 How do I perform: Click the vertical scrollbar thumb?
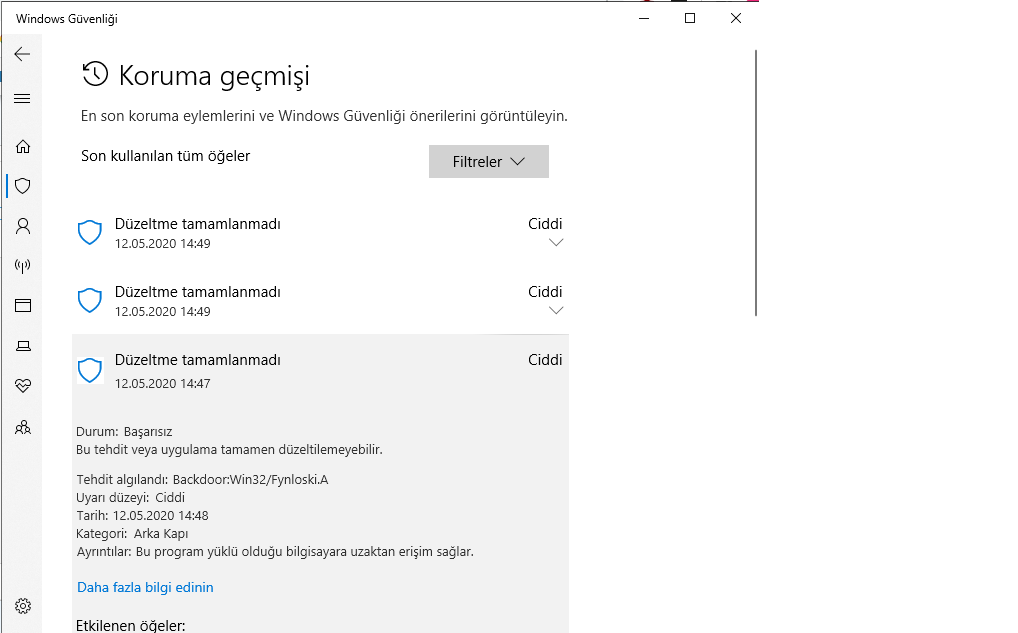point(756,180)
